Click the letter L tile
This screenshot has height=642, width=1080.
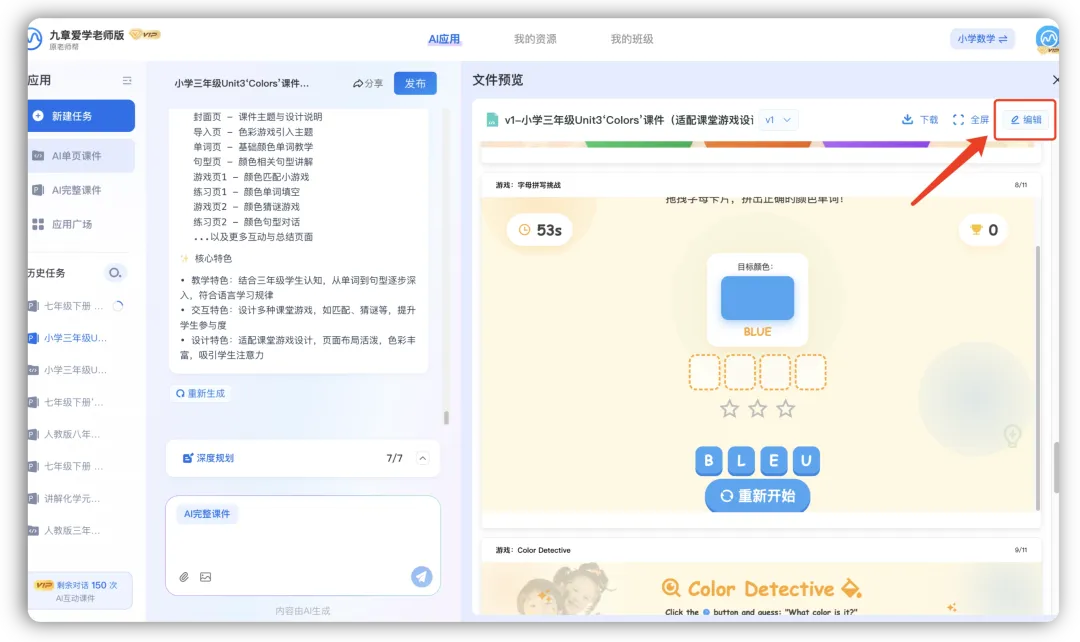coord(741,461)
